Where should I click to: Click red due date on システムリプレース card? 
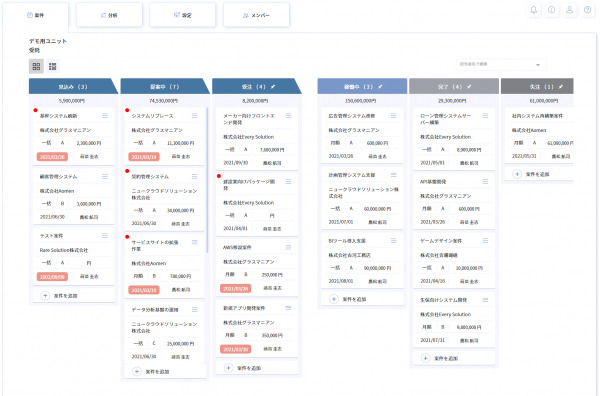point(144,157)
